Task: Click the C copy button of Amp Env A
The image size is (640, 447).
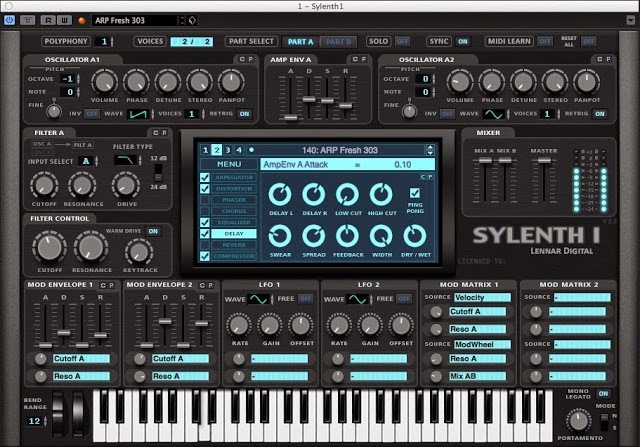Action: [x=355, y=59]
